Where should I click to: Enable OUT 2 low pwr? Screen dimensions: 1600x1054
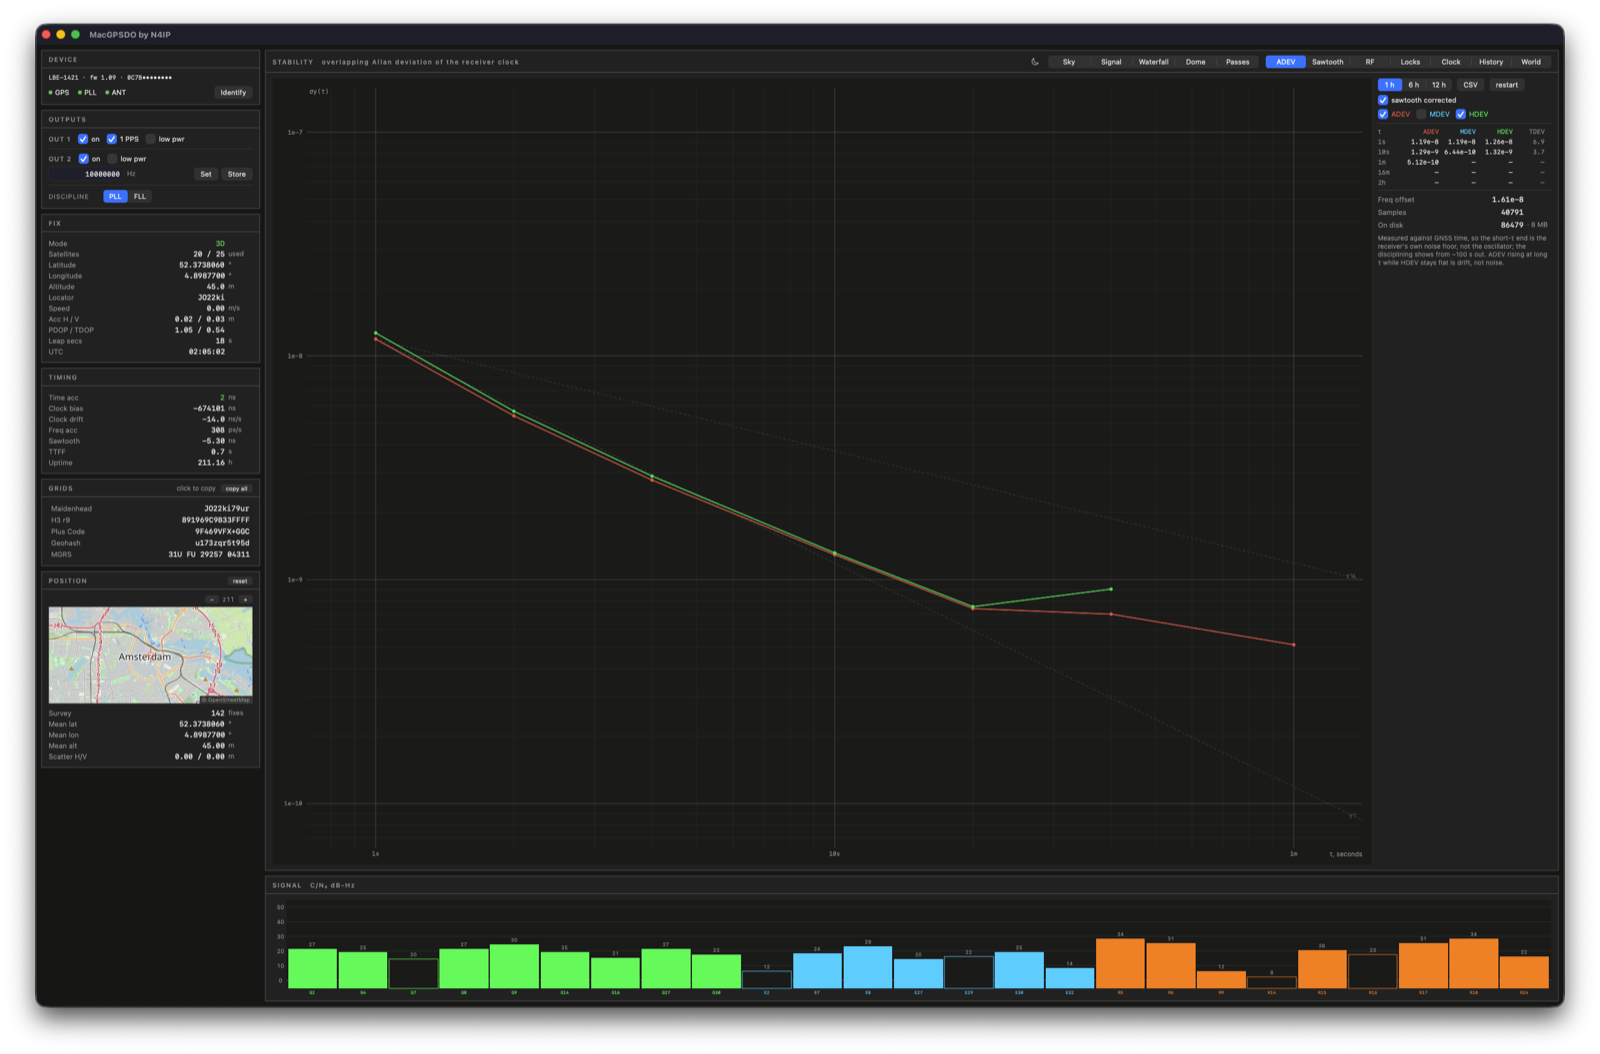tap(113, 159)
